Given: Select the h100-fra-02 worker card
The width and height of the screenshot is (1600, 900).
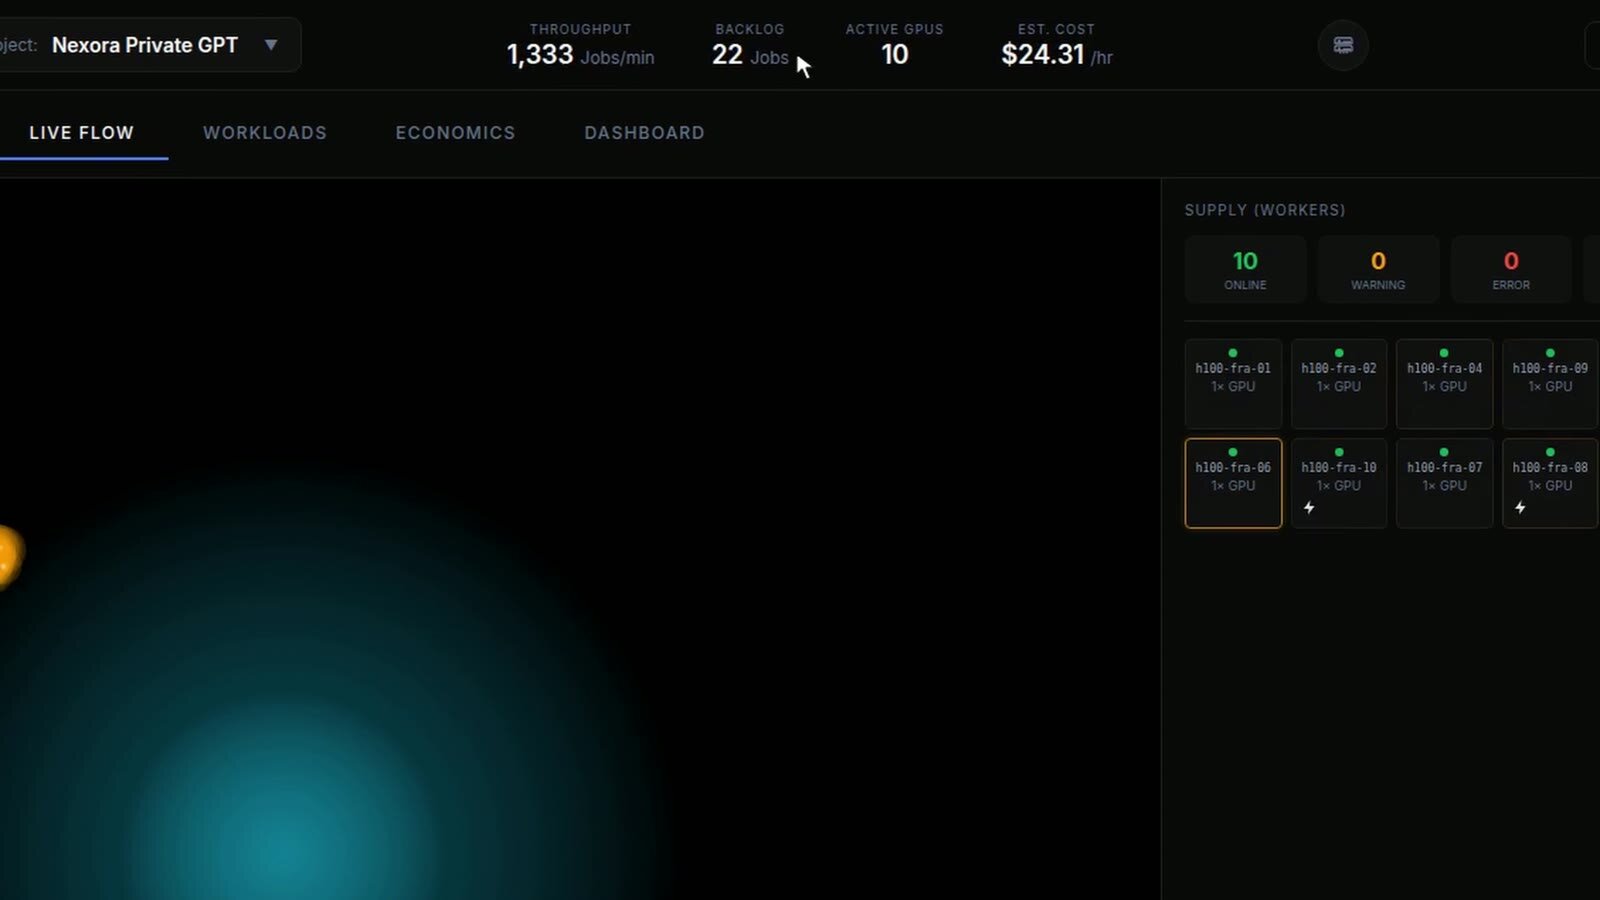Looking at the screenshot, I should pyautogui.click(x=1339, y=384).
